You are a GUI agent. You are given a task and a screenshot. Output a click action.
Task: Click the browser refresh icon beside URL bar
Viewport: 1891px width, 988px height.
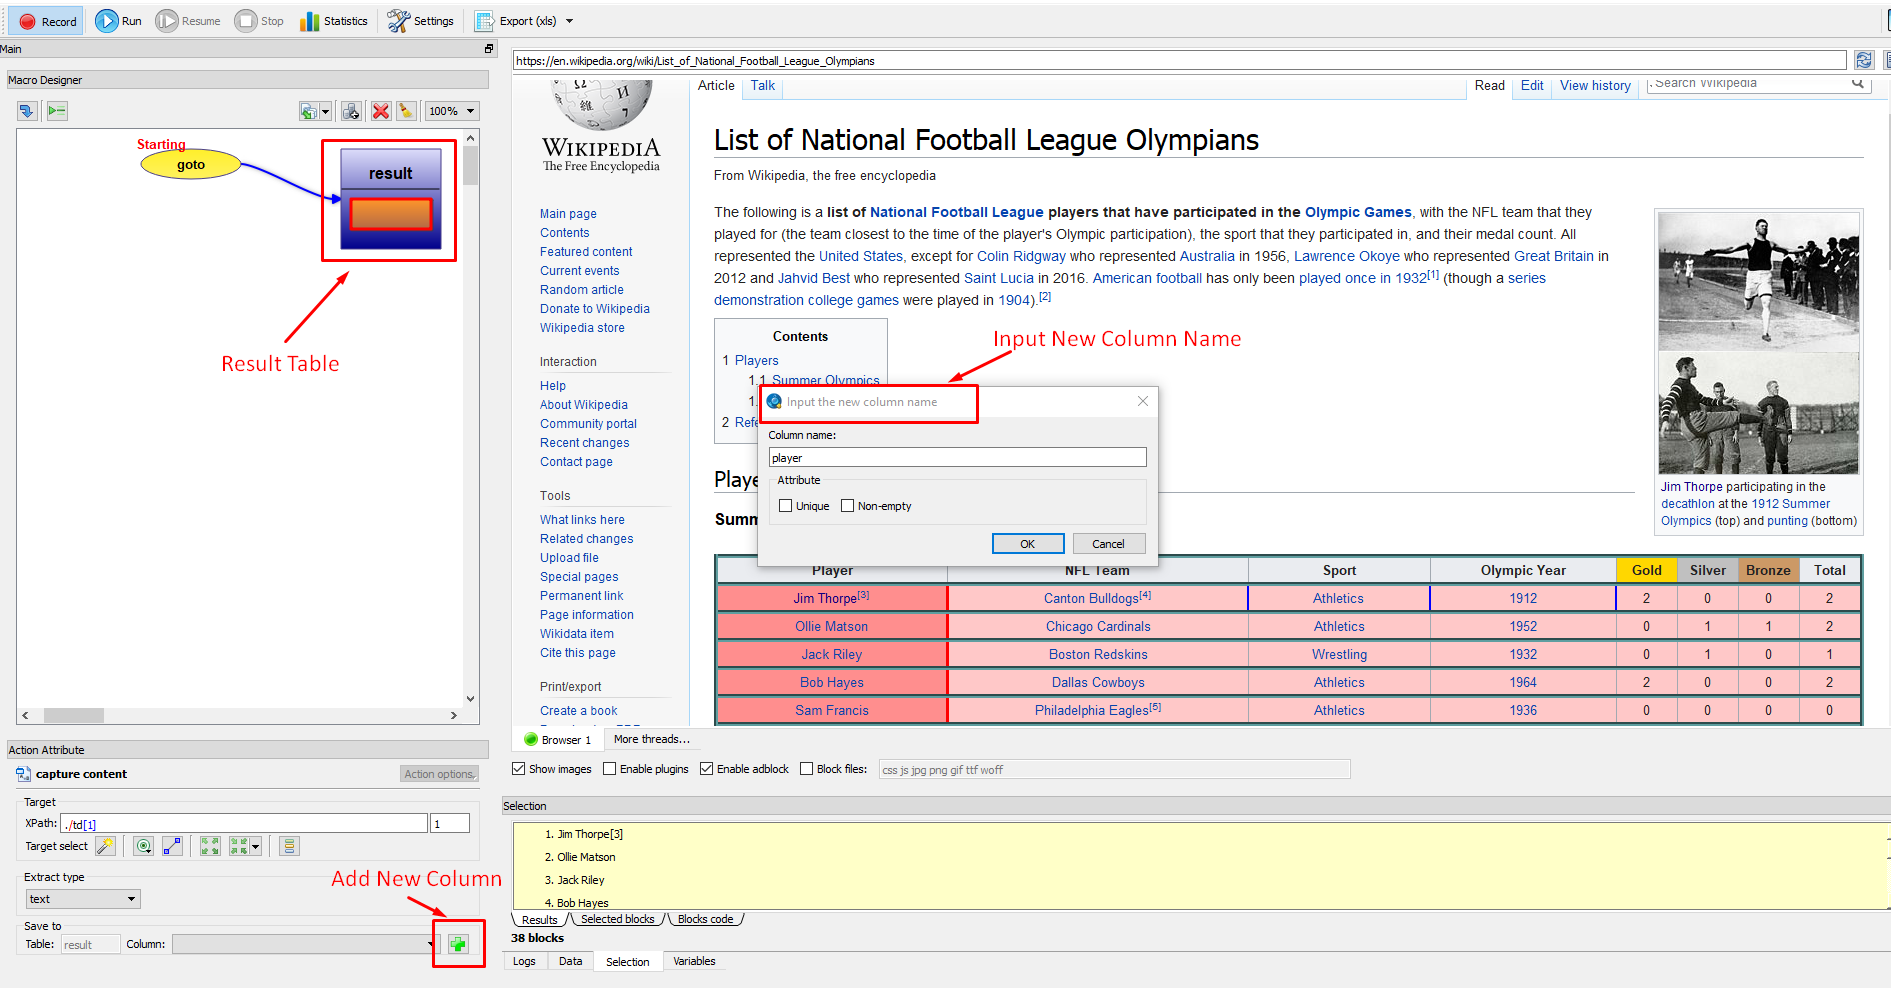pos(1863,61)
